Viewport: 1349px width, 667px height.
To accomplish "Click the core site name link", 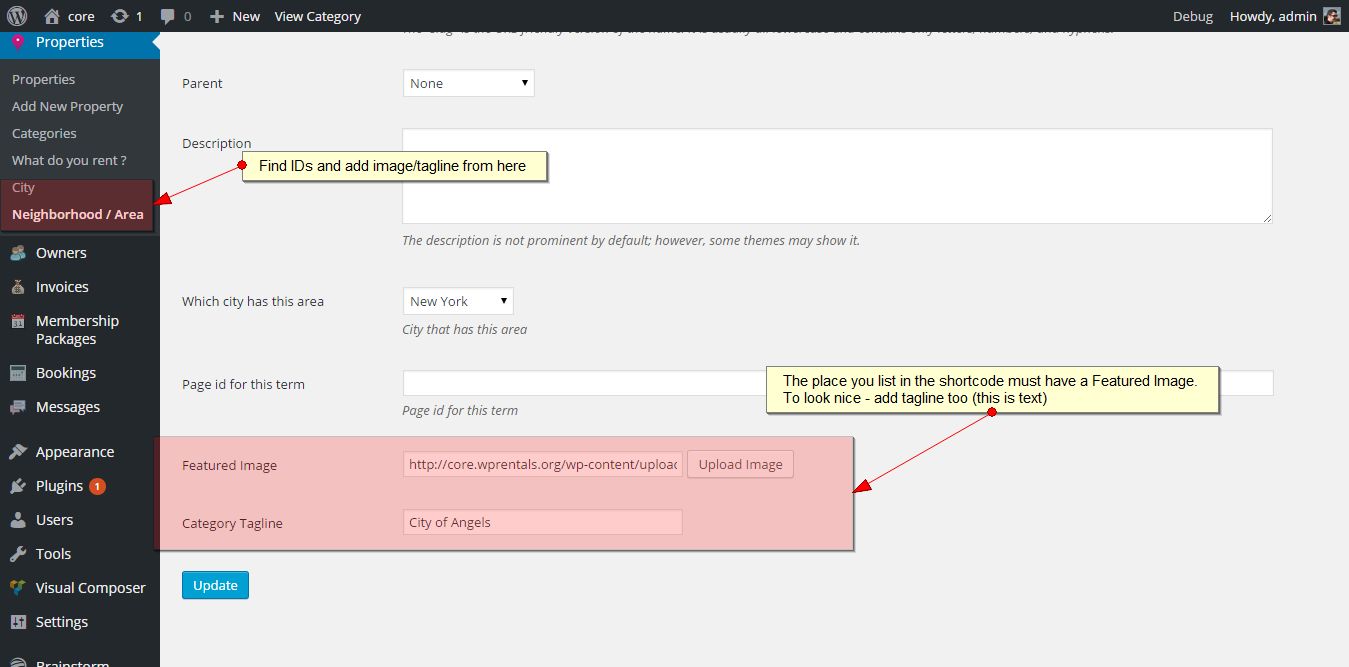I will click(x=81, y=16).
